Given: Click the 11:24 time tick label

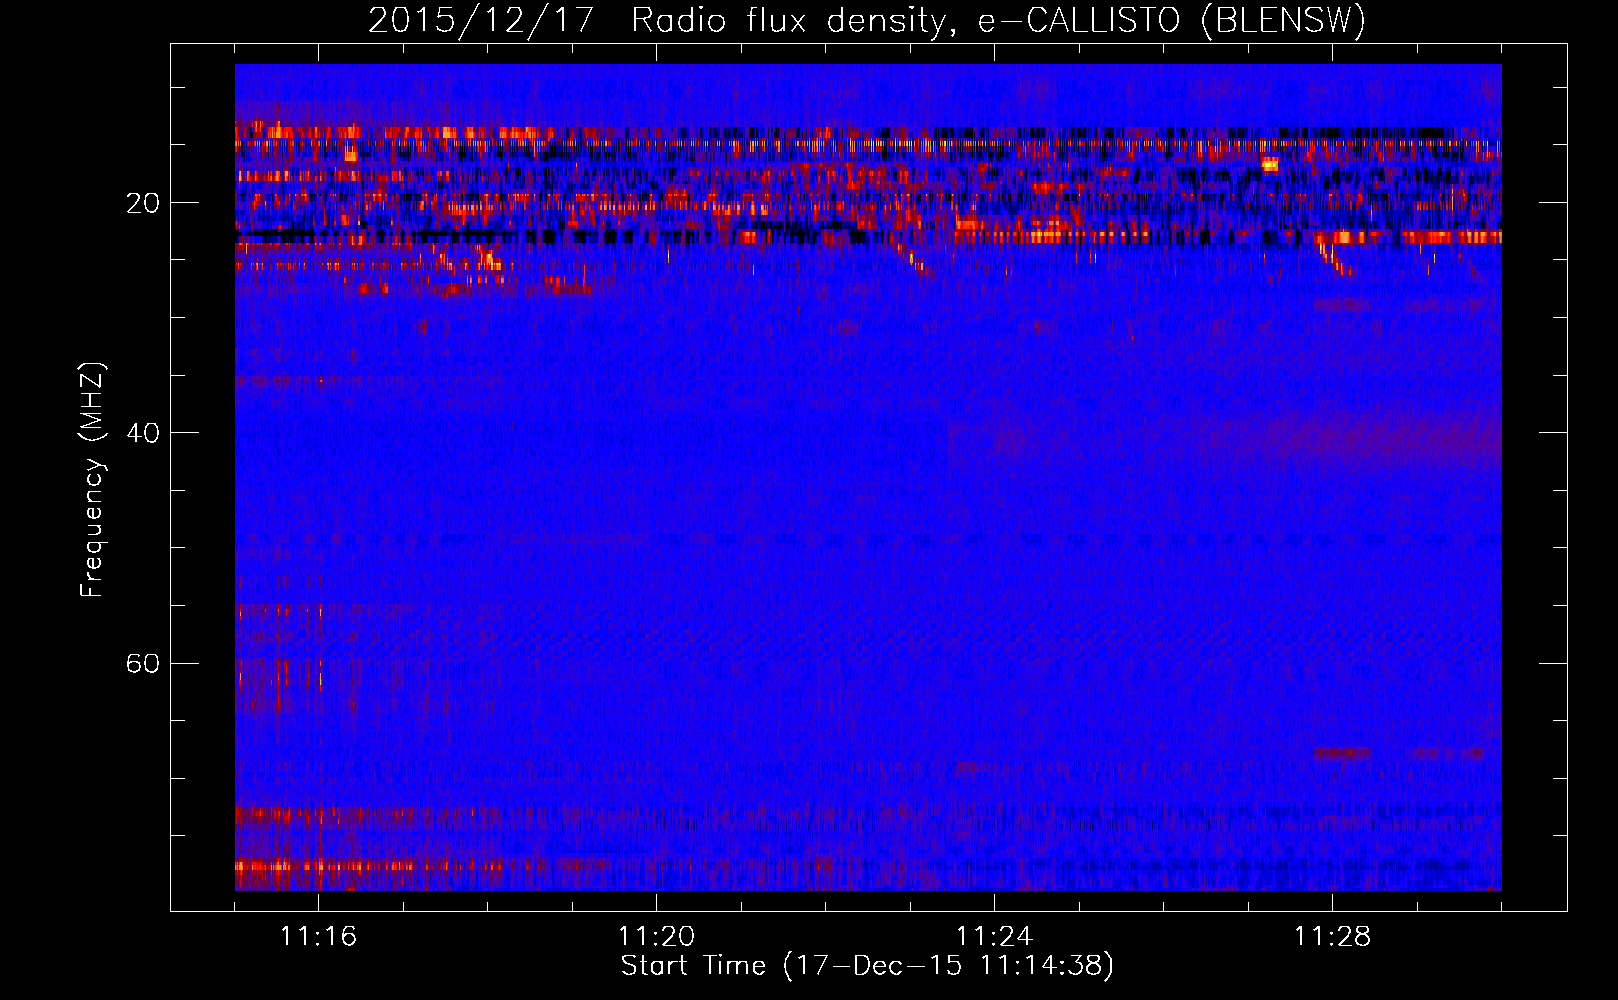Looking at the screenshot, I should pos(994,937).
